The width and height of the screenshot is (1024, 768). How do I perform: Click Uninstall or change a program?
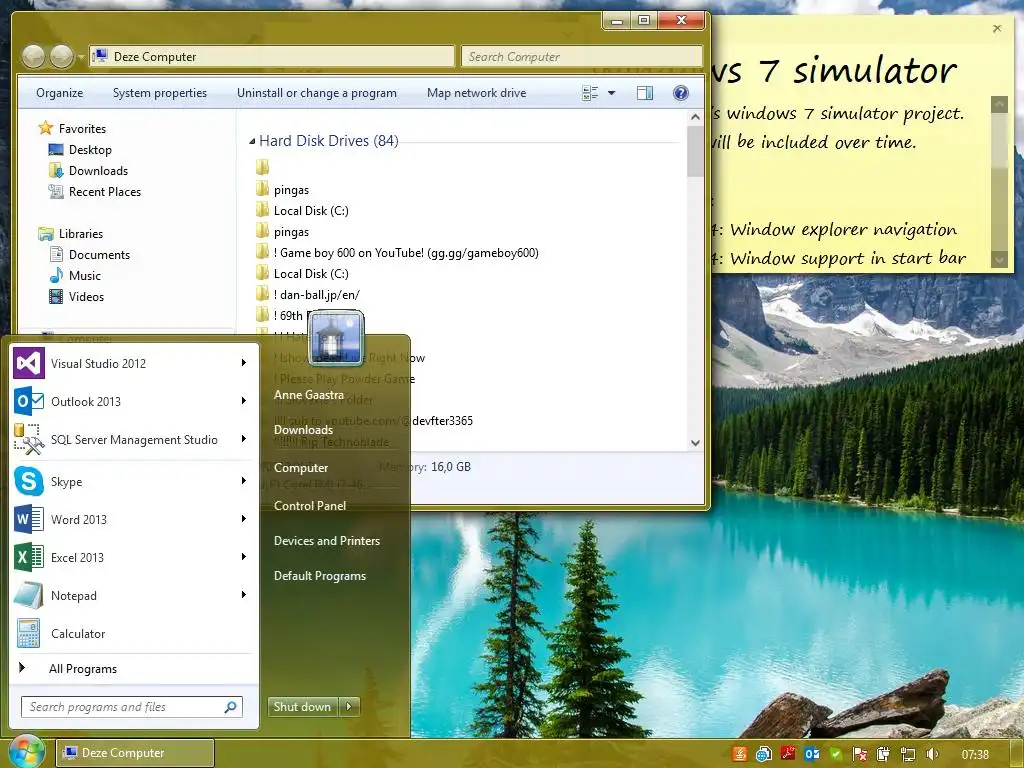point(317,93)
